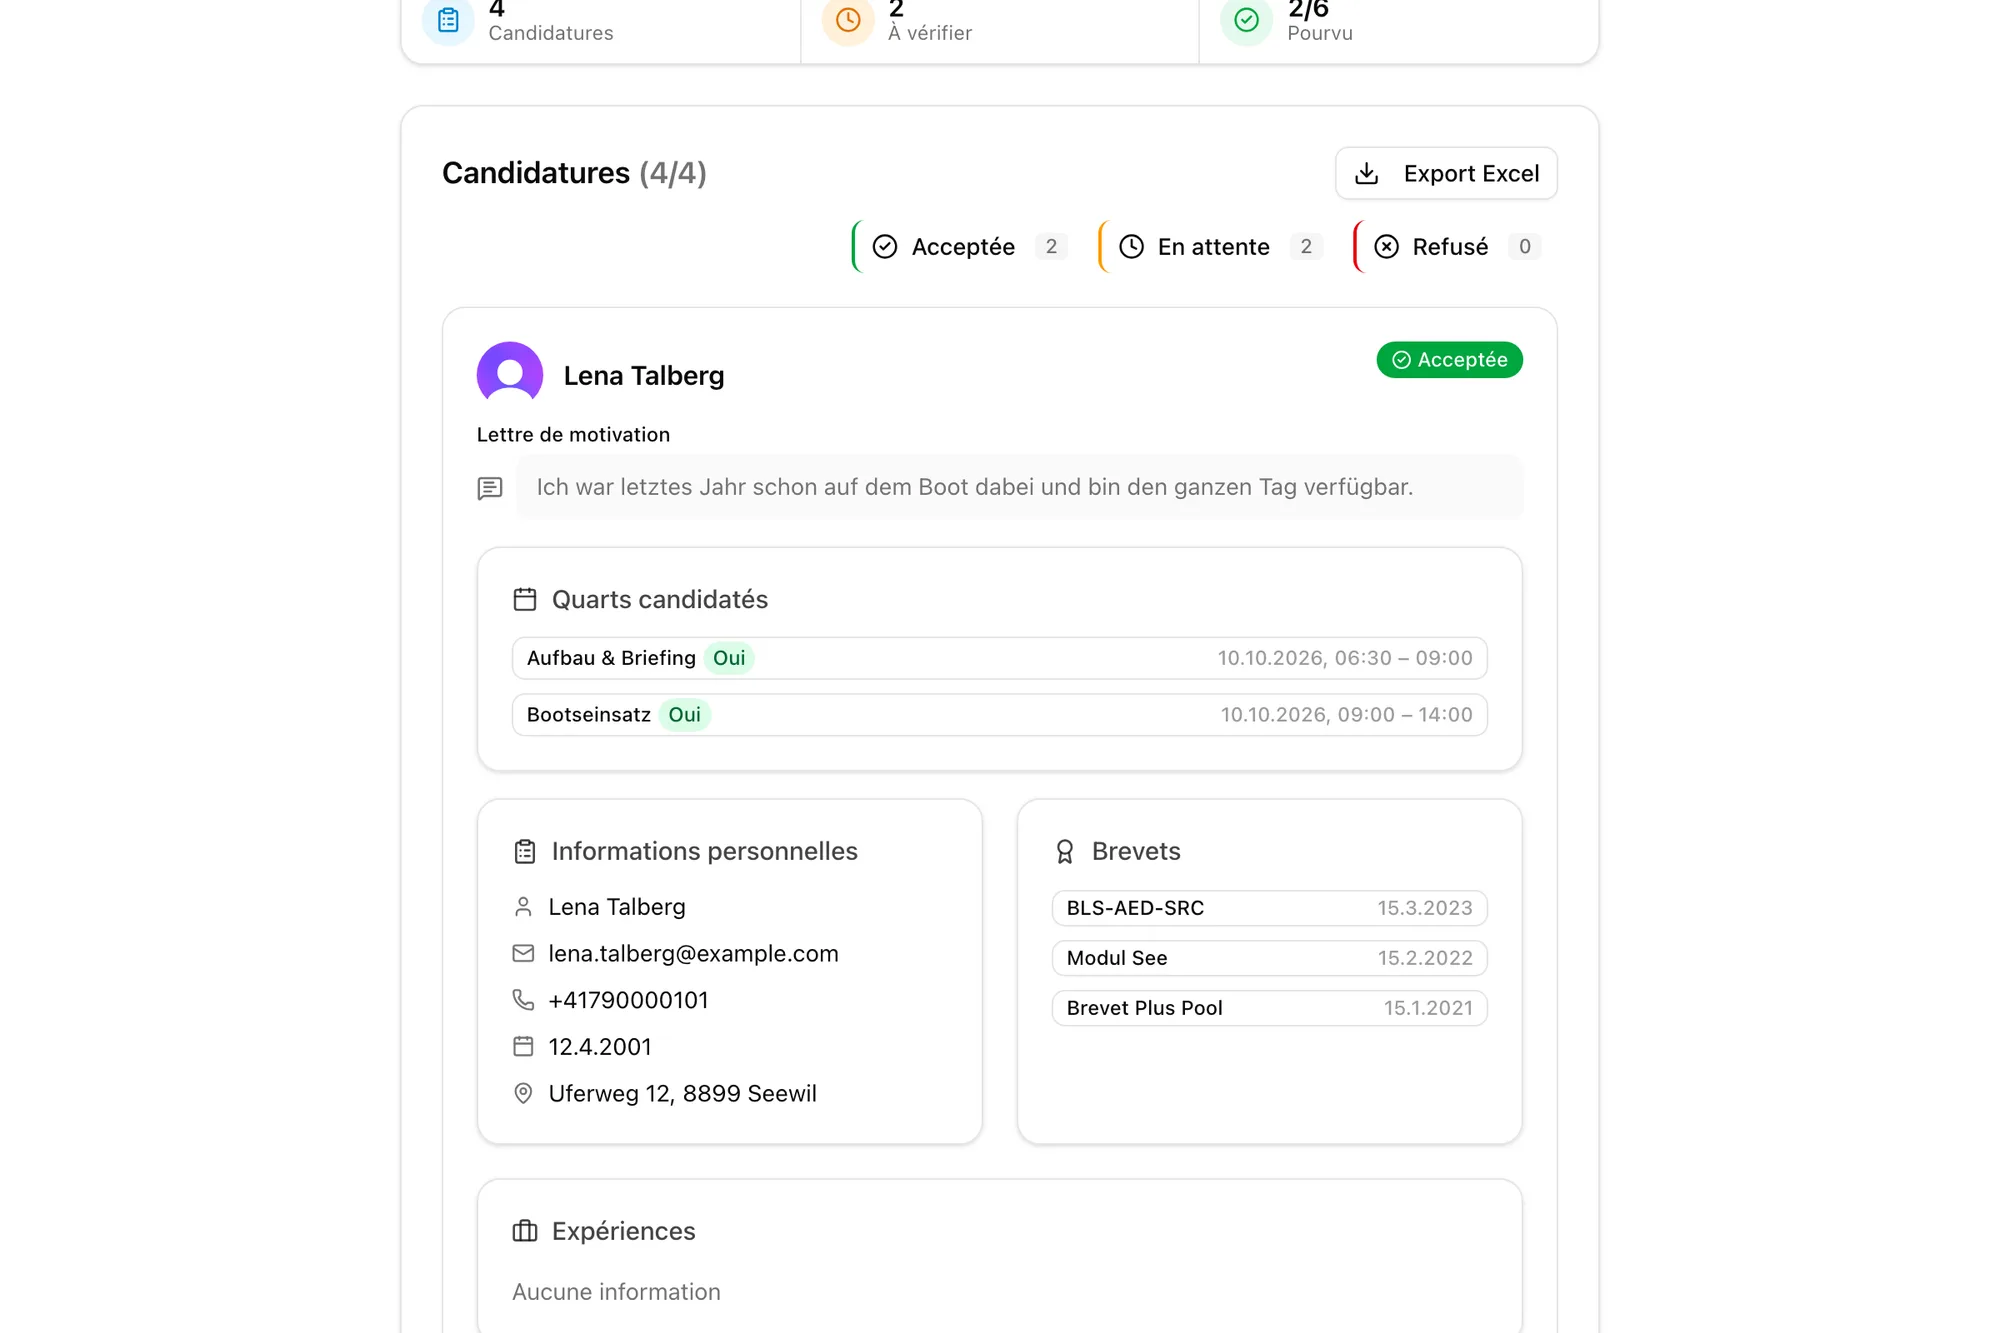Image resolution: width=2000 pixels, height=1333 pixels.
Task: Click the motivation letter text box
Action: tap(1020, 487)
